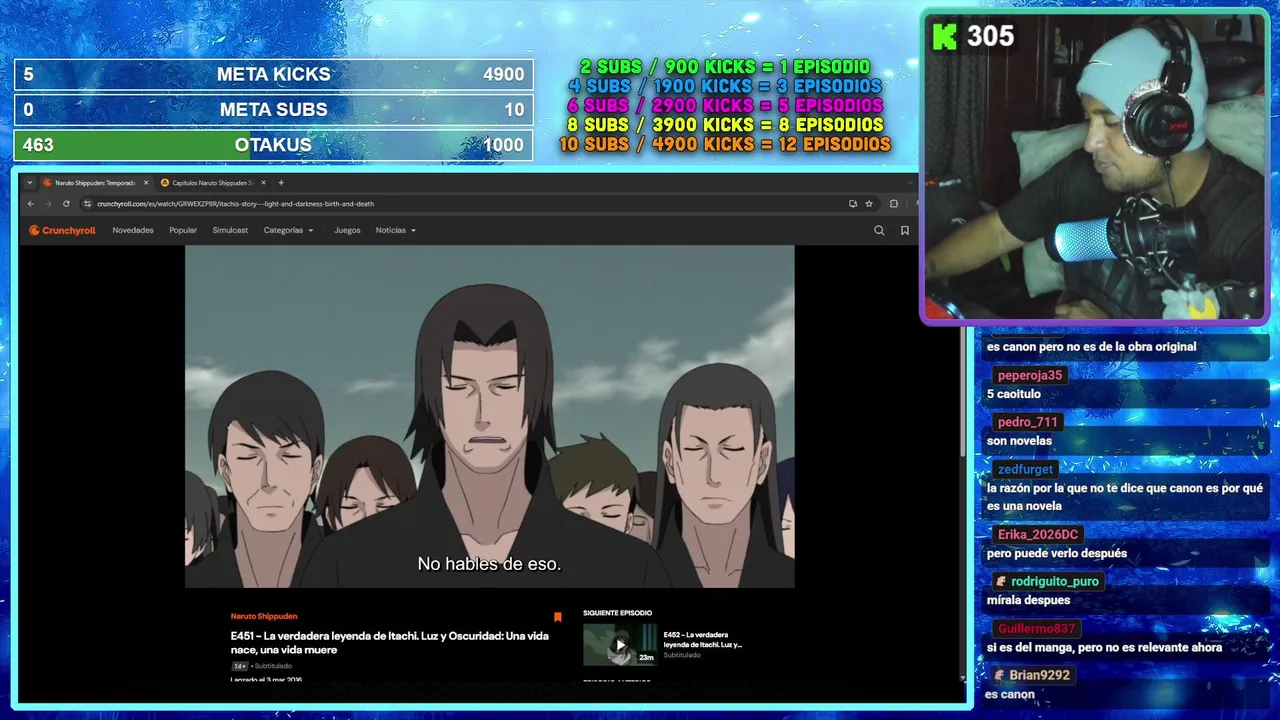Viewport: 1280px width, 720px height.
Task: Click the screen cast icon in address bar
Action: pyautogui.click(x=853, y=203)
